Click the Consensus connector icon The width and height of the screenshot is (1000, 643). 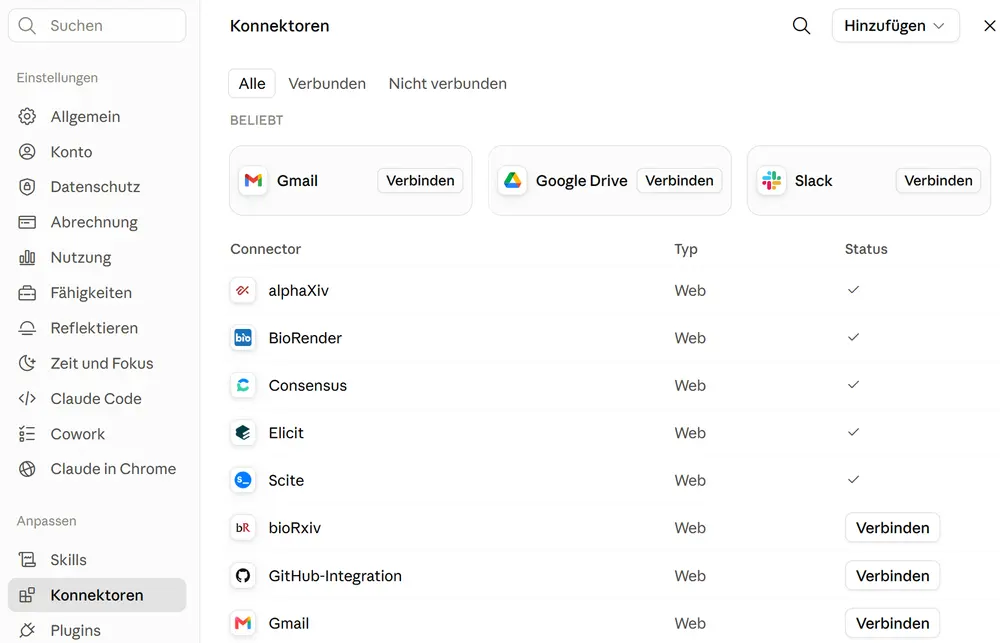(x=243, y=385)
